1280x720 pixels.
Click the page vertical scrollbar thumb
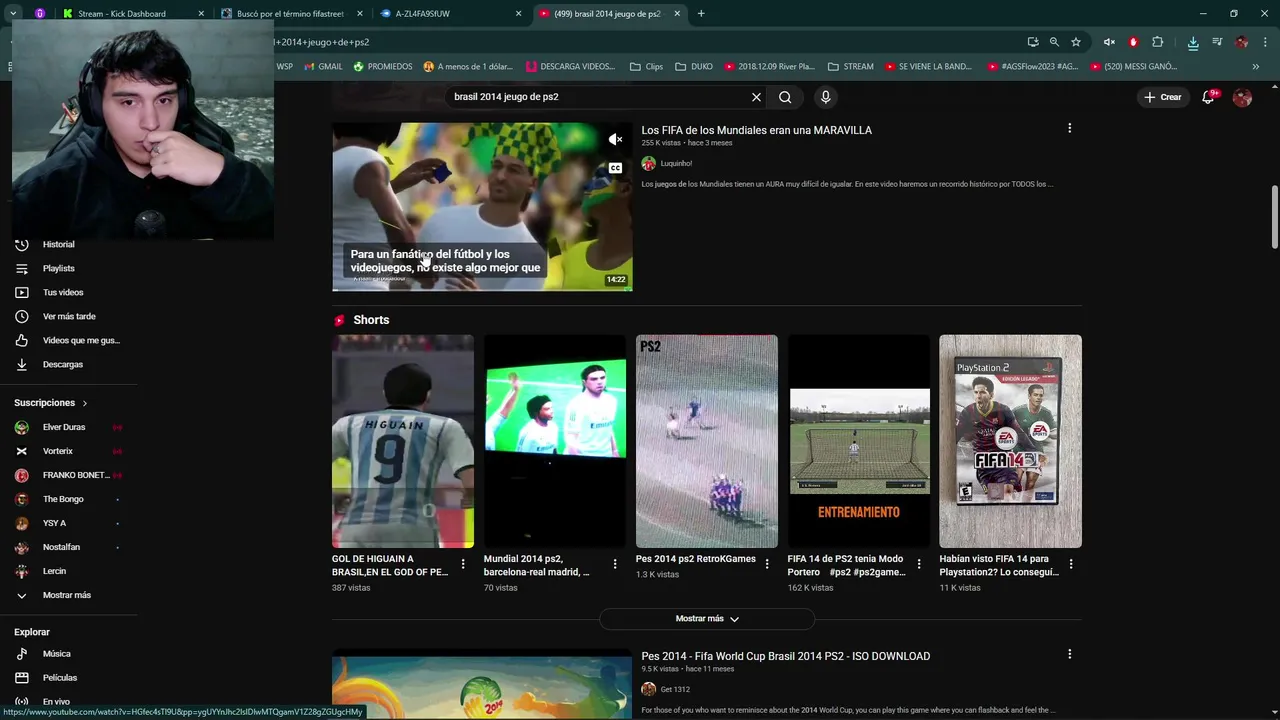point(1274,217)
